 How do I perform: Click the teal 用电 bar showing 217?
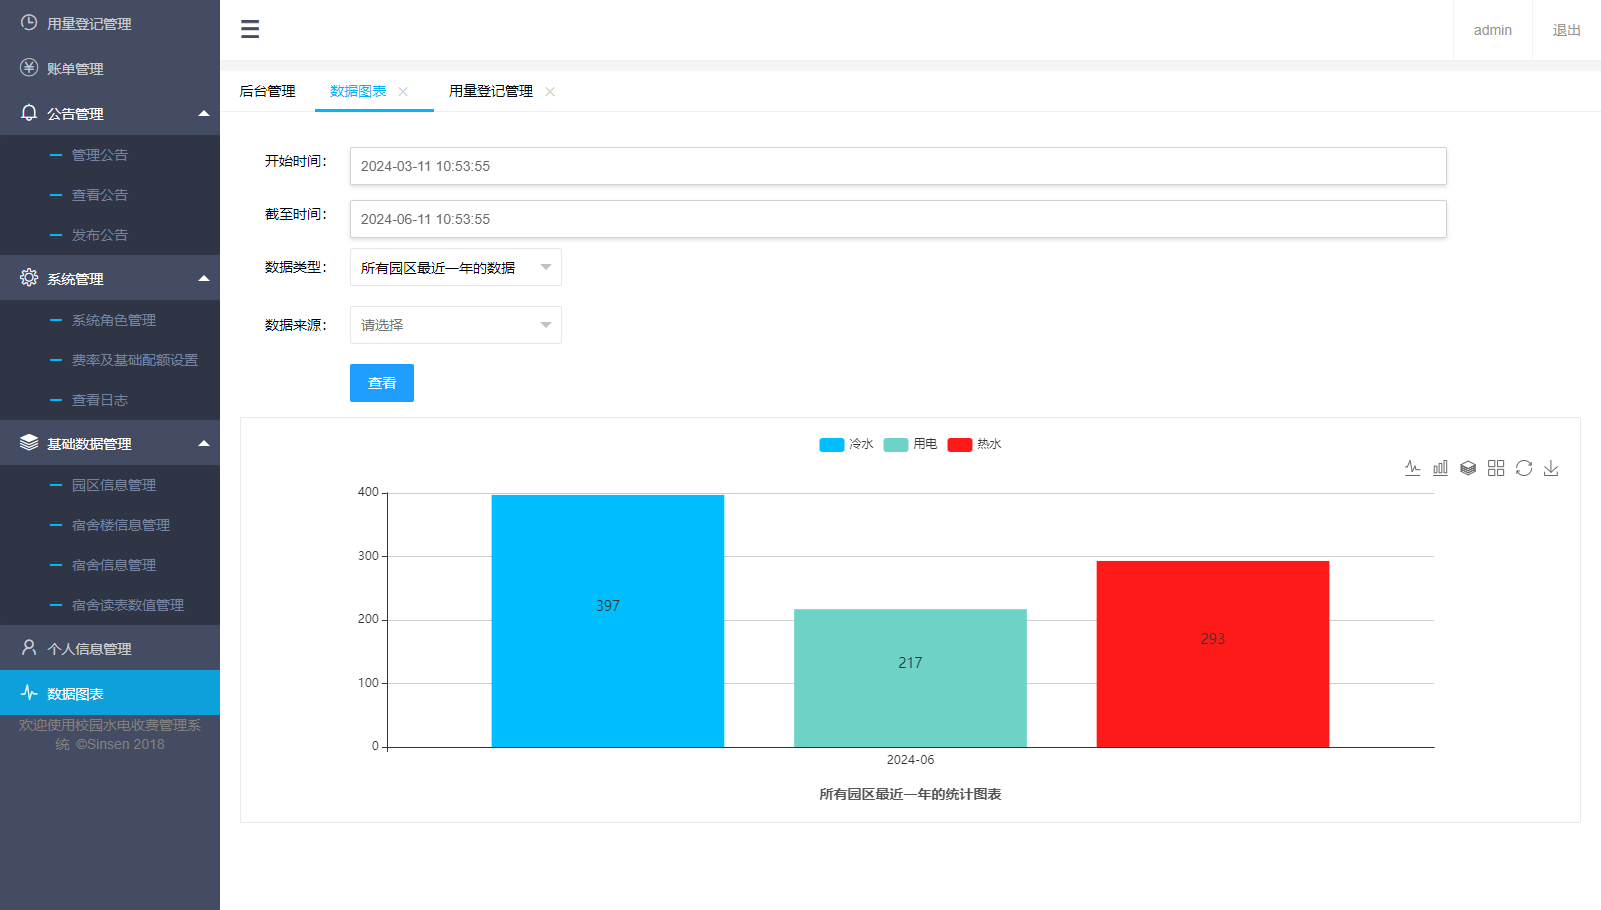910,678
